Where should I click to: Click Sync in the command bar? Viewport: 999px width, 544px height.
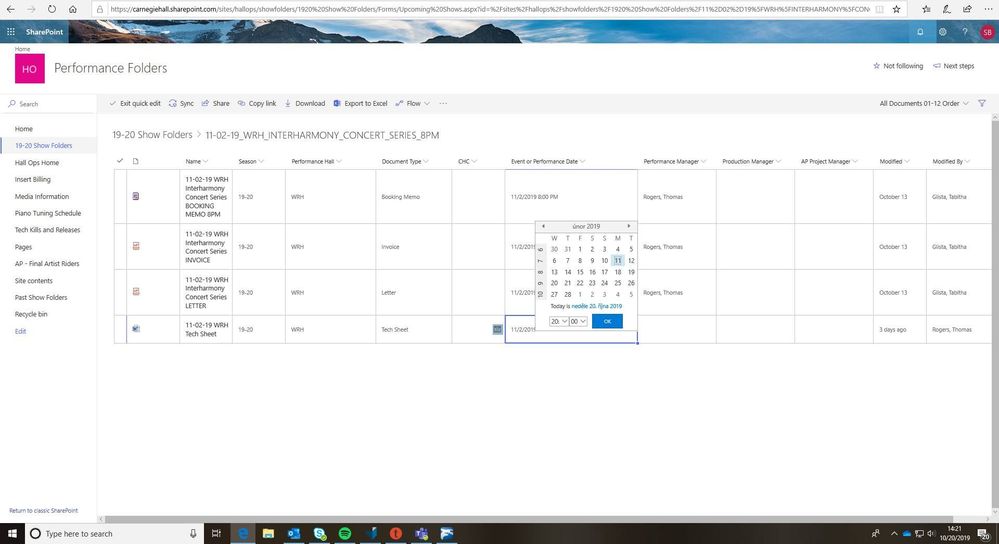181,103
